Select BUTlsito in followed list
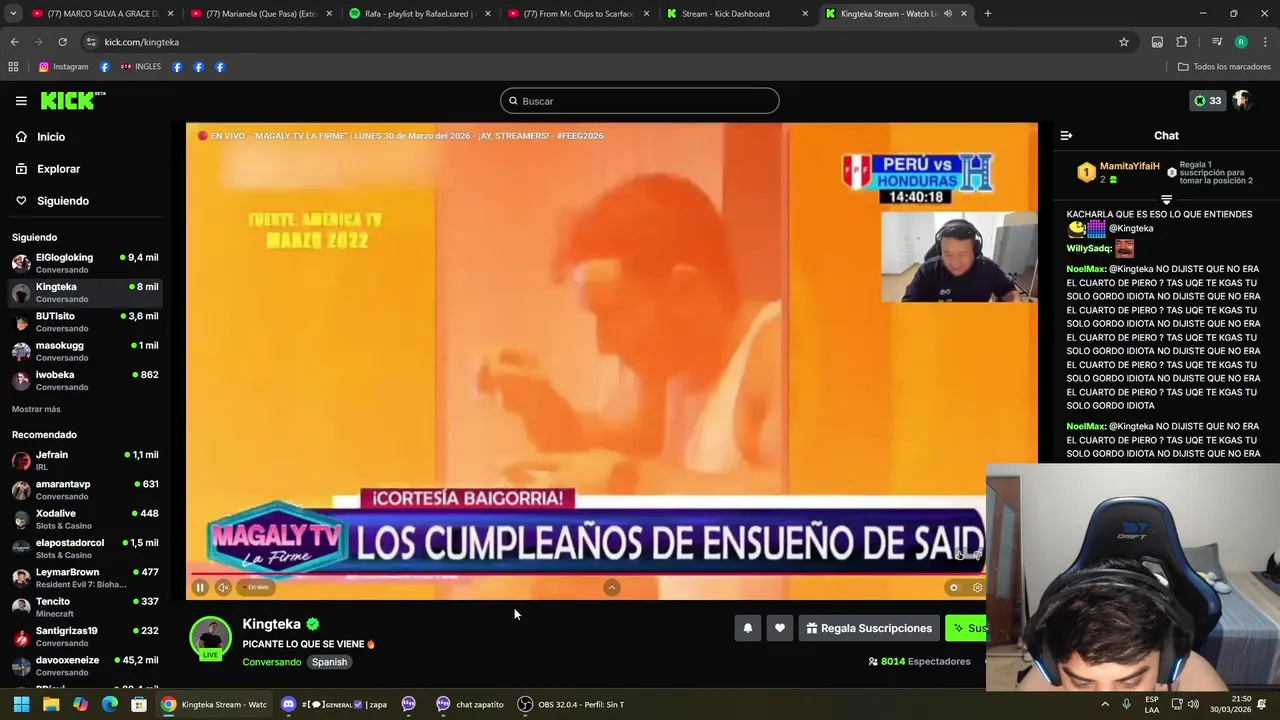 click(85, 322)
